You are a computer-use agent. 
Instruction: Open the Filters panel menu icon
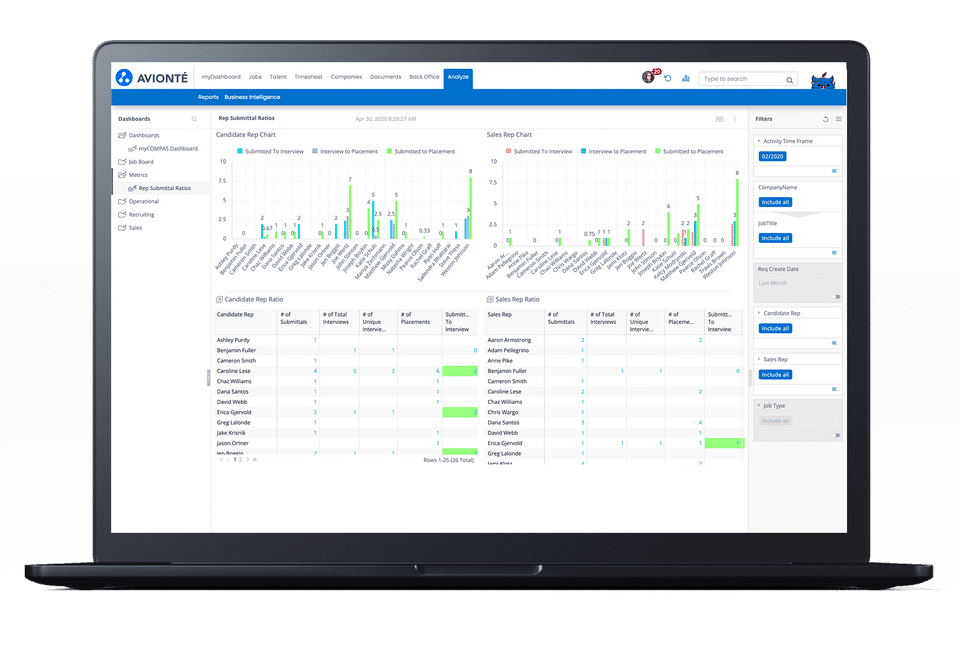[838, 119]
